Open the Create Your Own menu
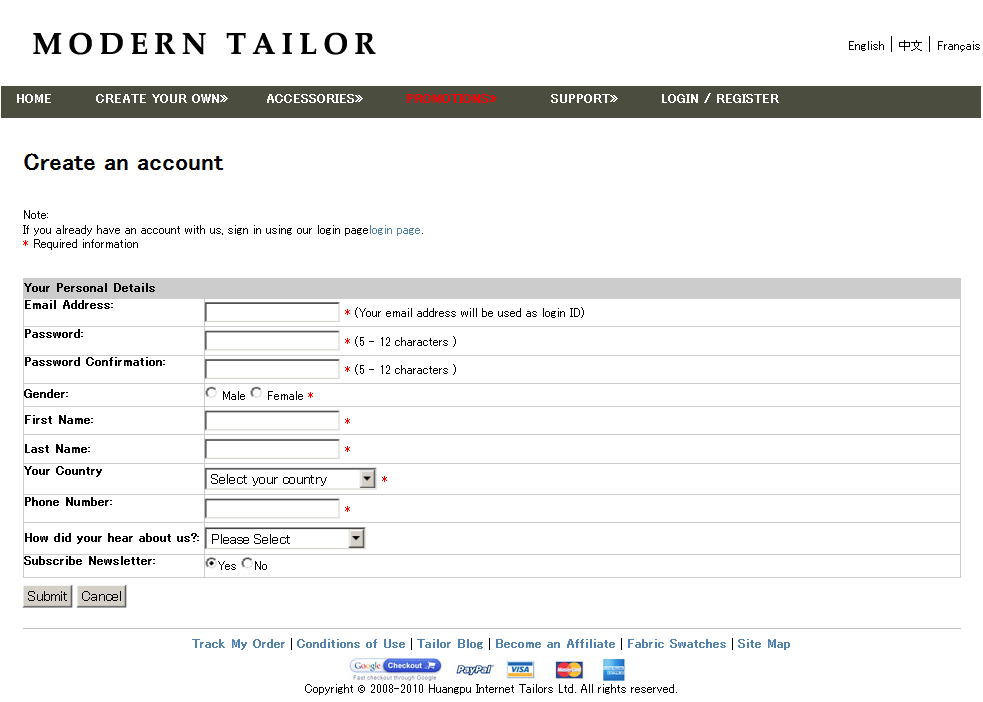The width and height of the screenshot is (983, 702). (x=162, y=99)
